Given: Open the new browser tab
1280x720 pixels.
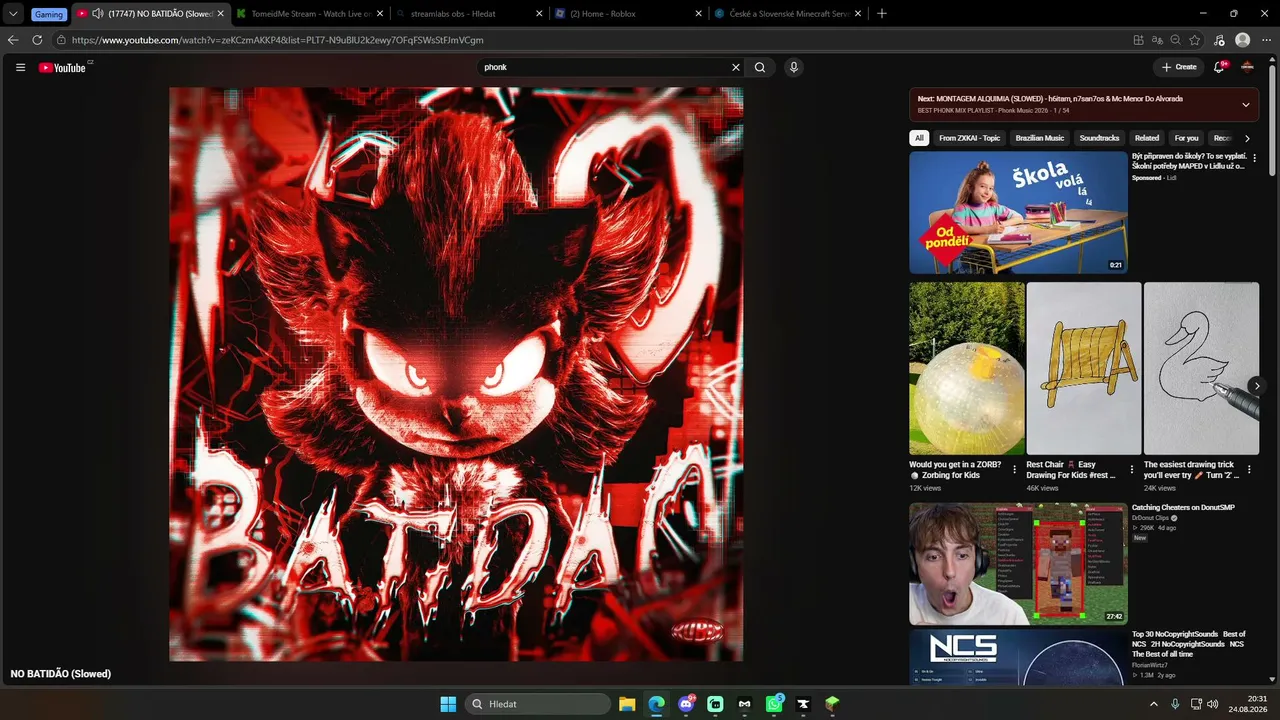Looking at the screenshot, I should point(881,14).
